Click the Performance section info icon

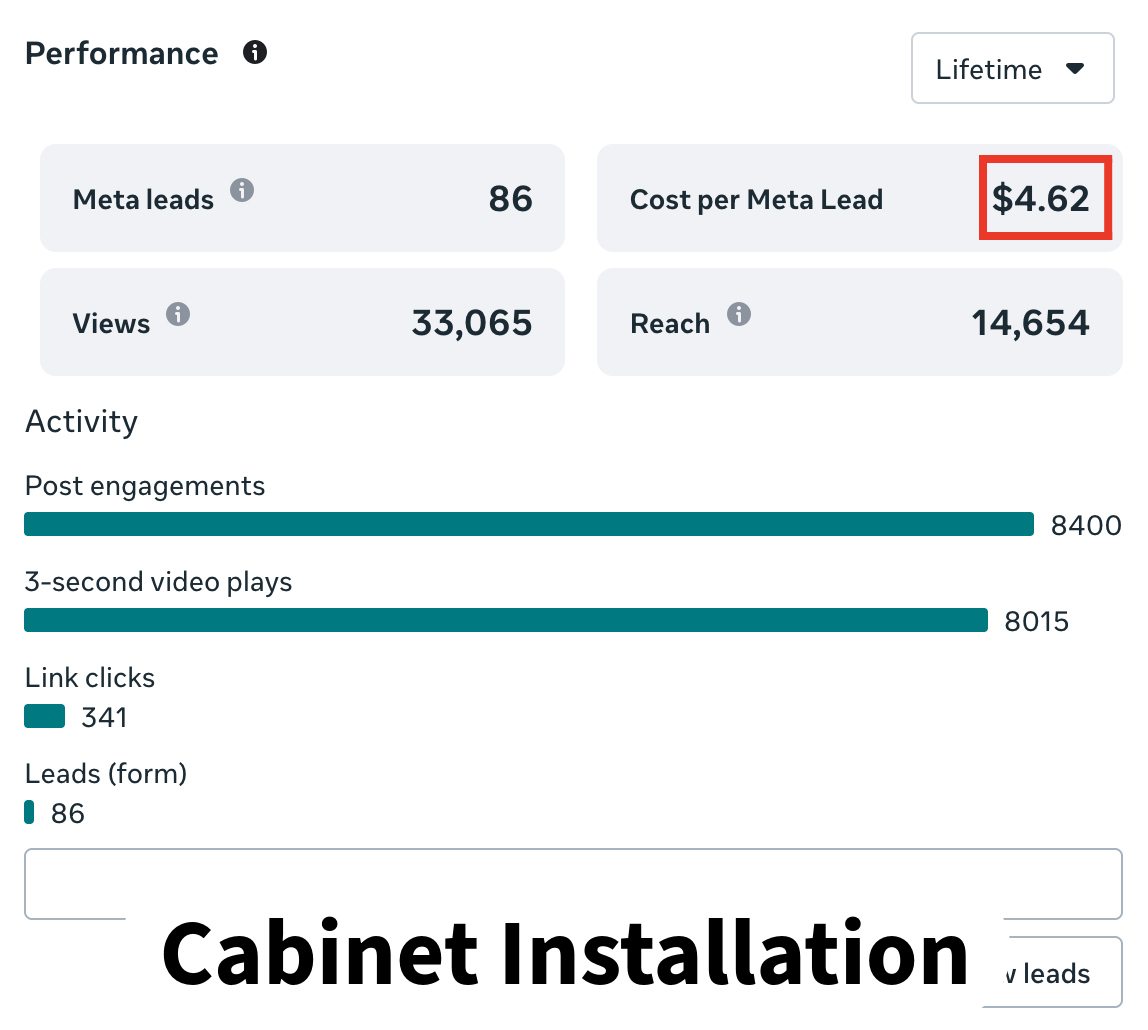click(x=255, y=53)
